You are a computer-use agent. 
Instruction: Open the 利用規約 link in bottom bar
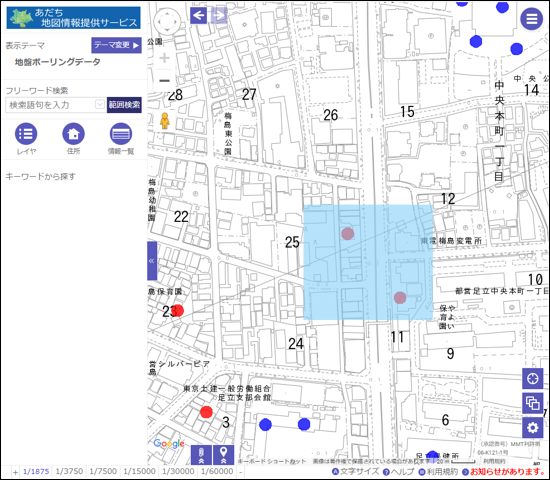click(439, 472)
